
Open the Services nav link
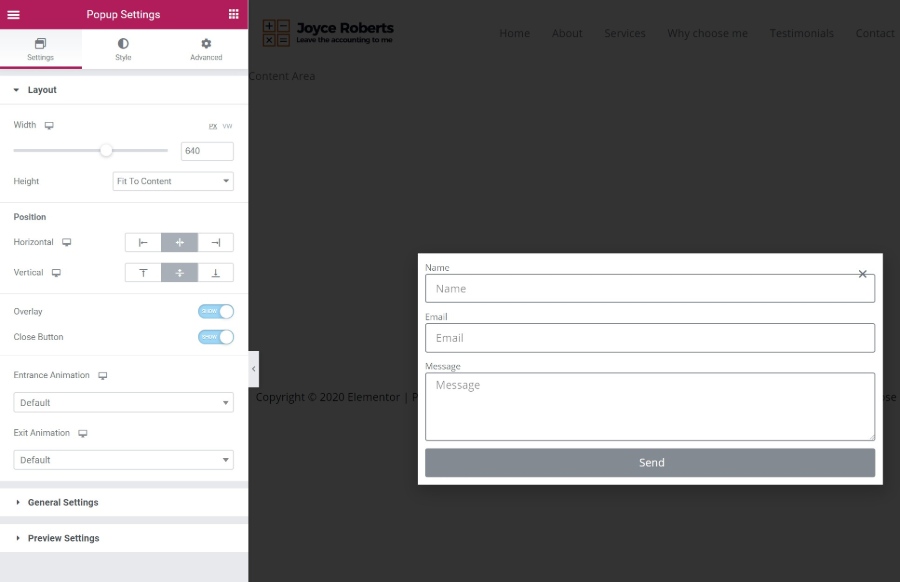click(624, 33)
